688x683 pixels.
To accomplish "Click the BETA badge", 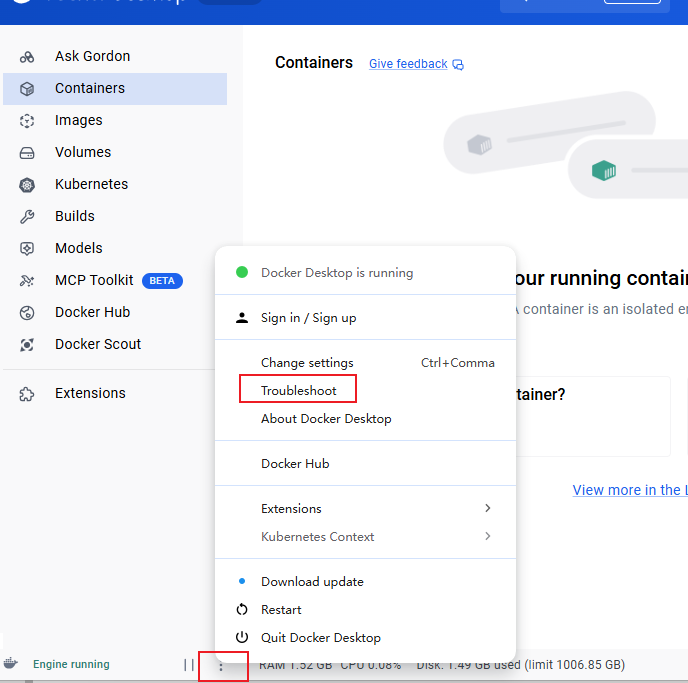I will click(x=162, y=281).
